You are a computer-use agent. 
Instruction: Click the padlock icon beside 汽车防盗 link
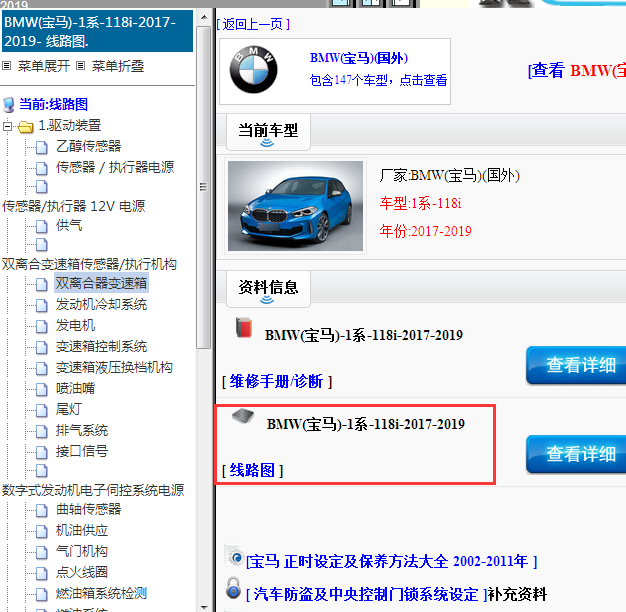pyautogui.click(x=234, y=588)
